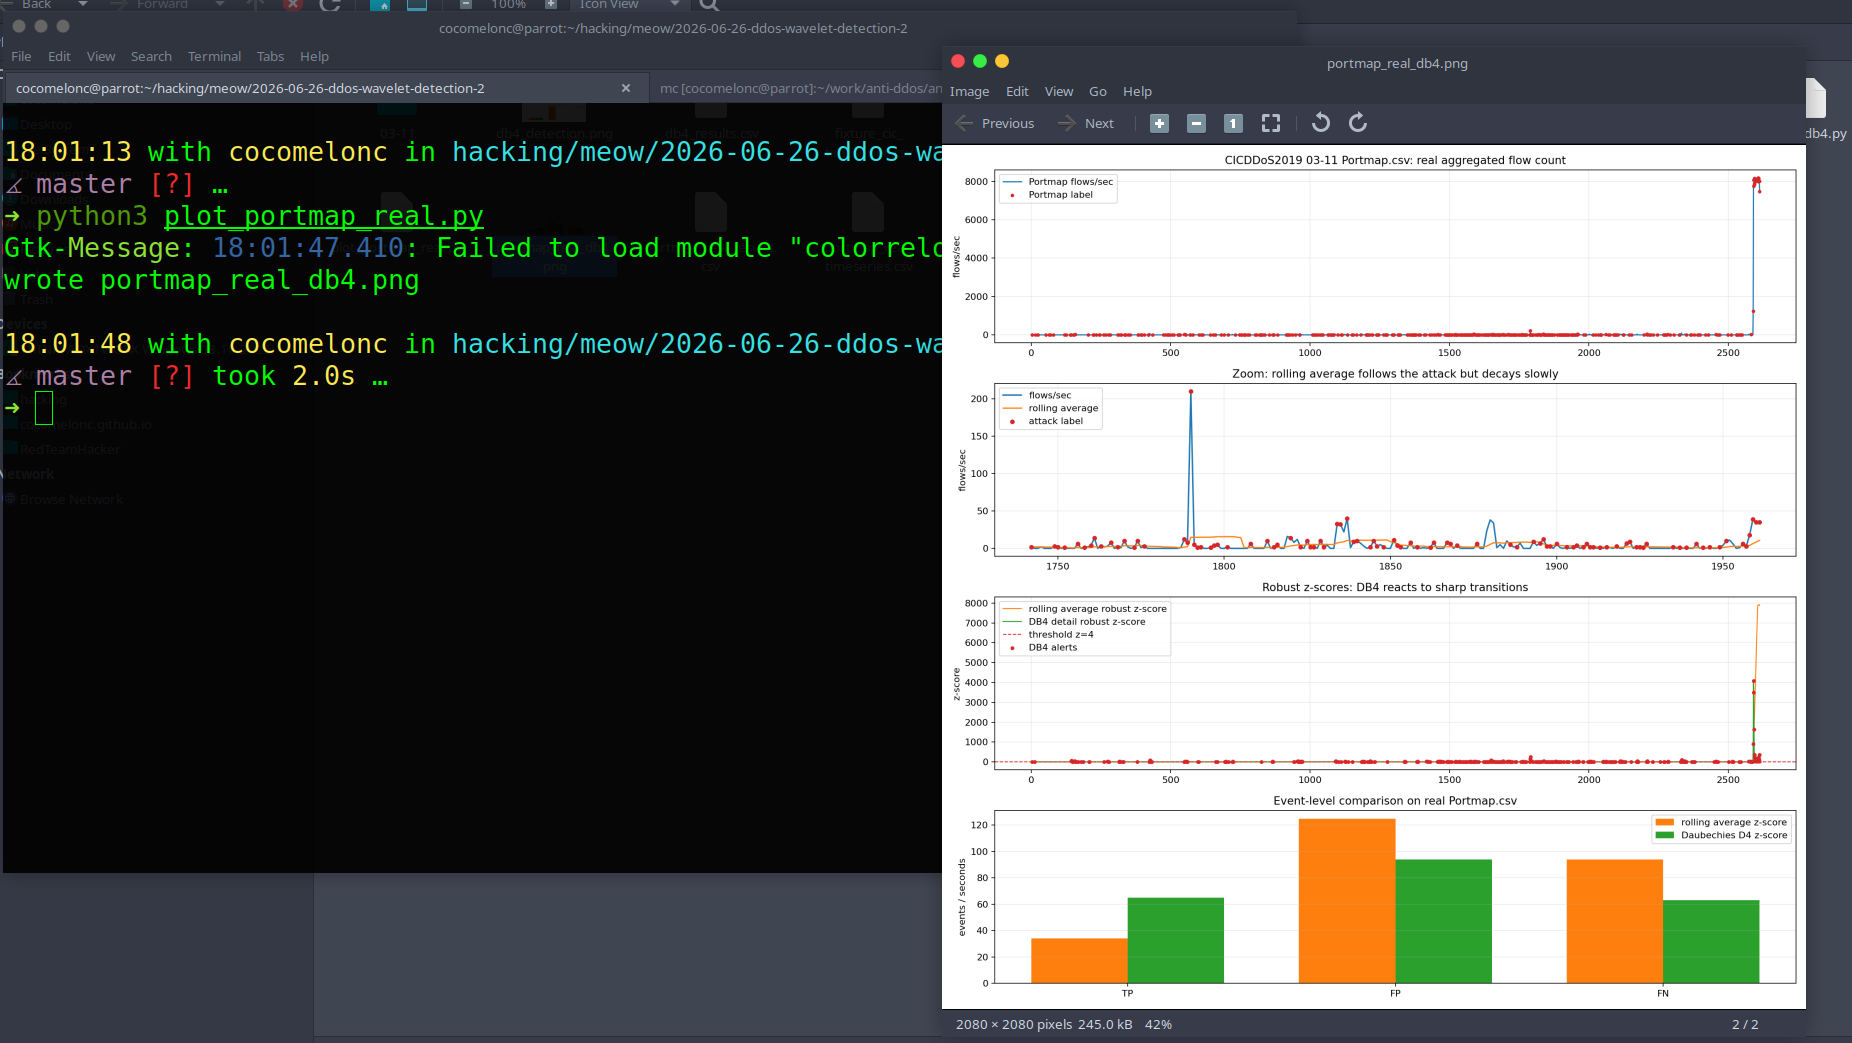Click the Forward button in file manager
The image size is (1852, 1043).
point(150,4)
